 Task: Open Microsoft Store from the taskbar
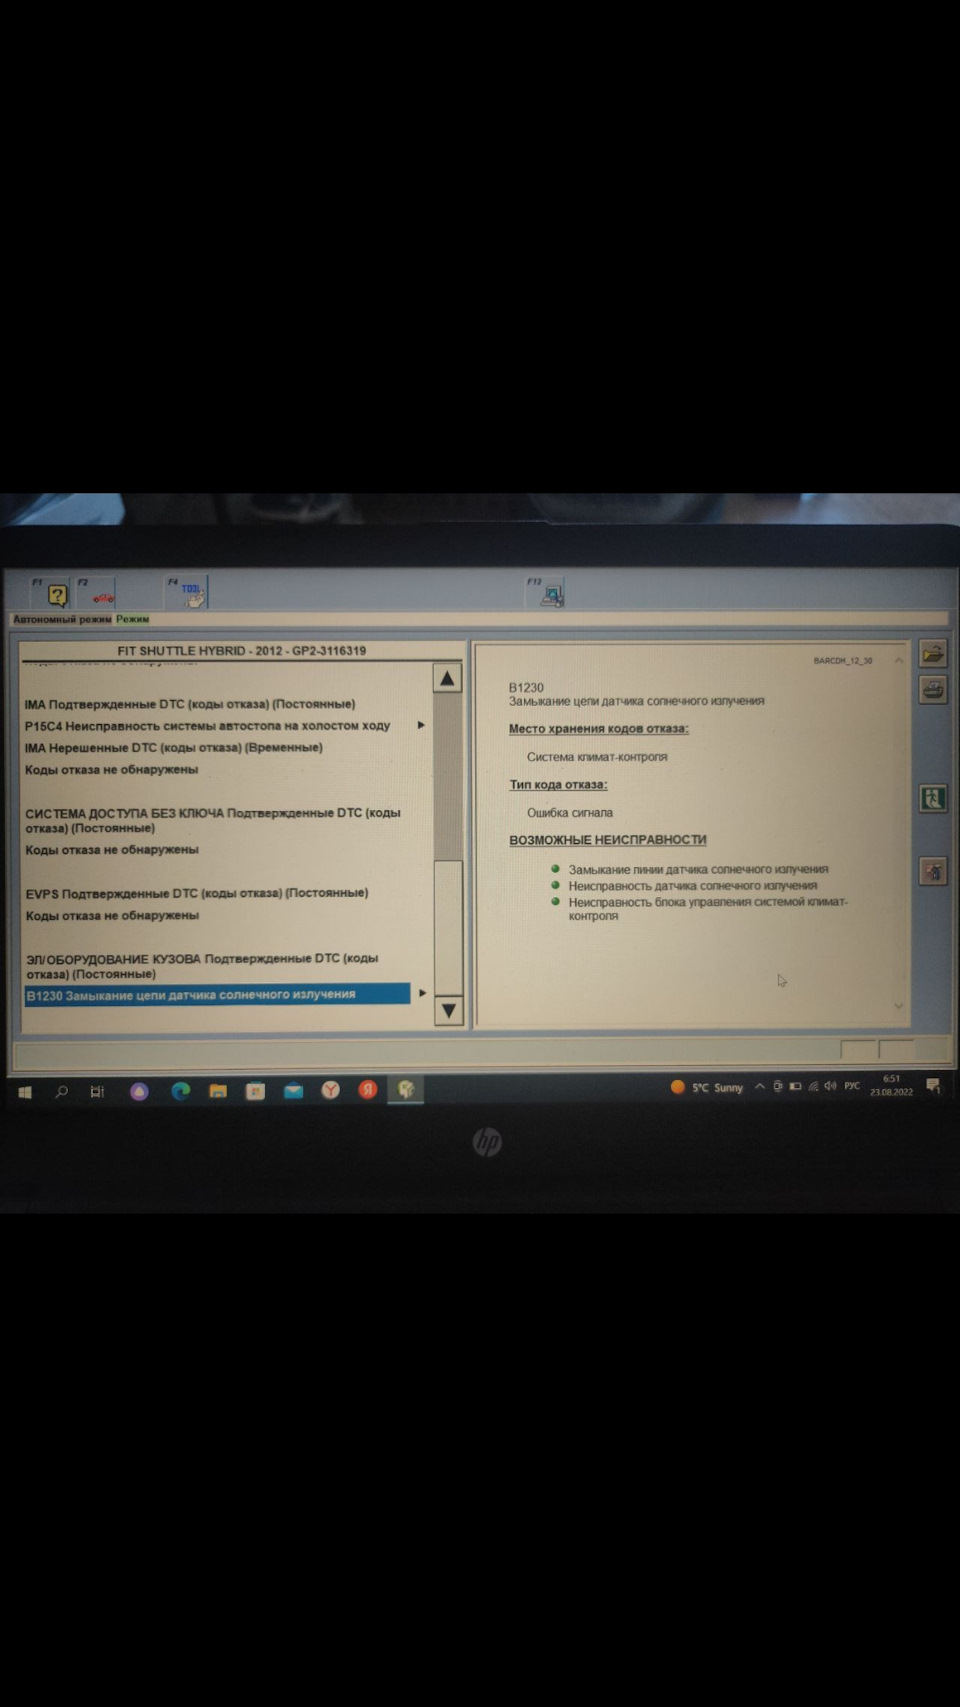pos(255,1091)
